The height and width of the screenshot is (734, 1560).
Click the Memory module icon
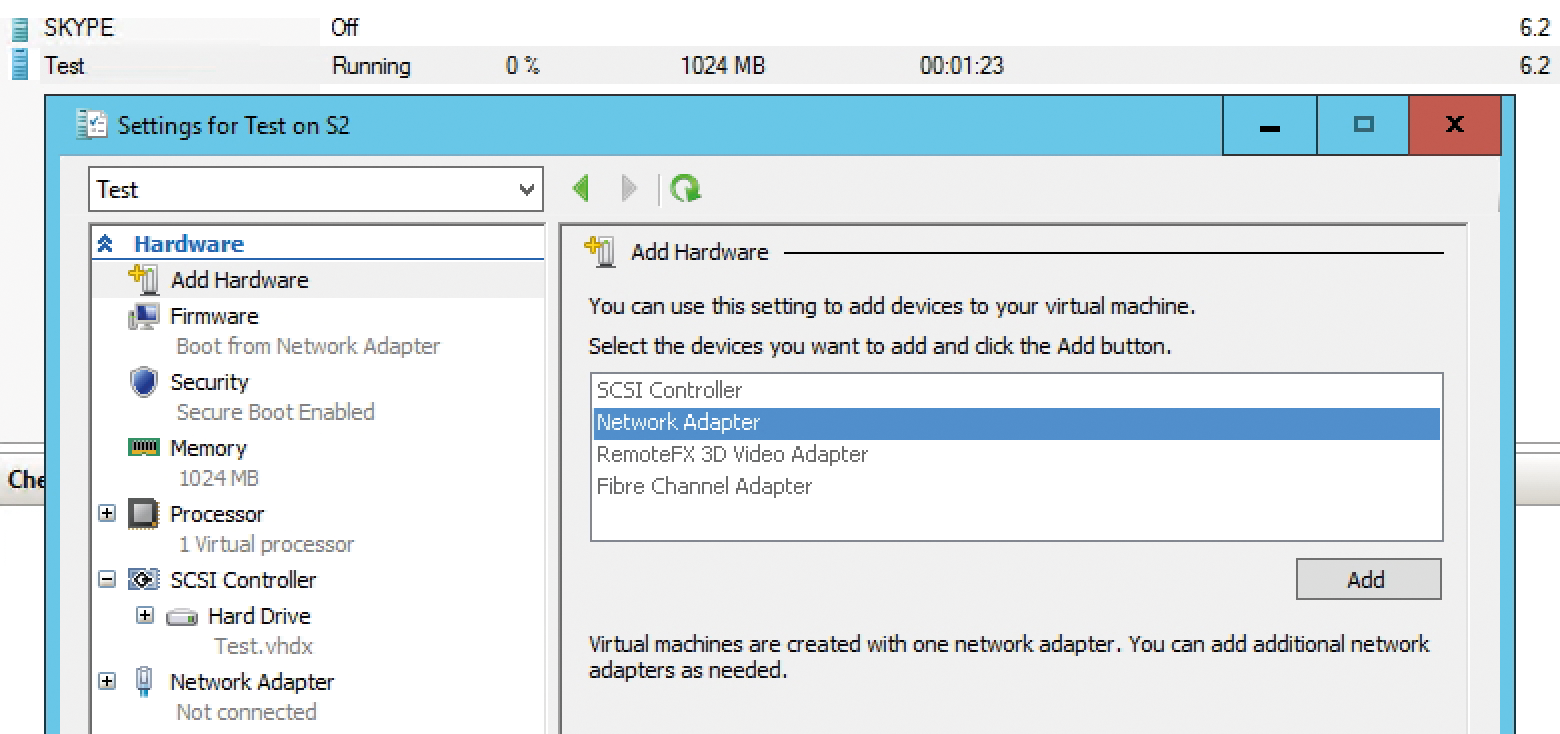click(144, 447)
